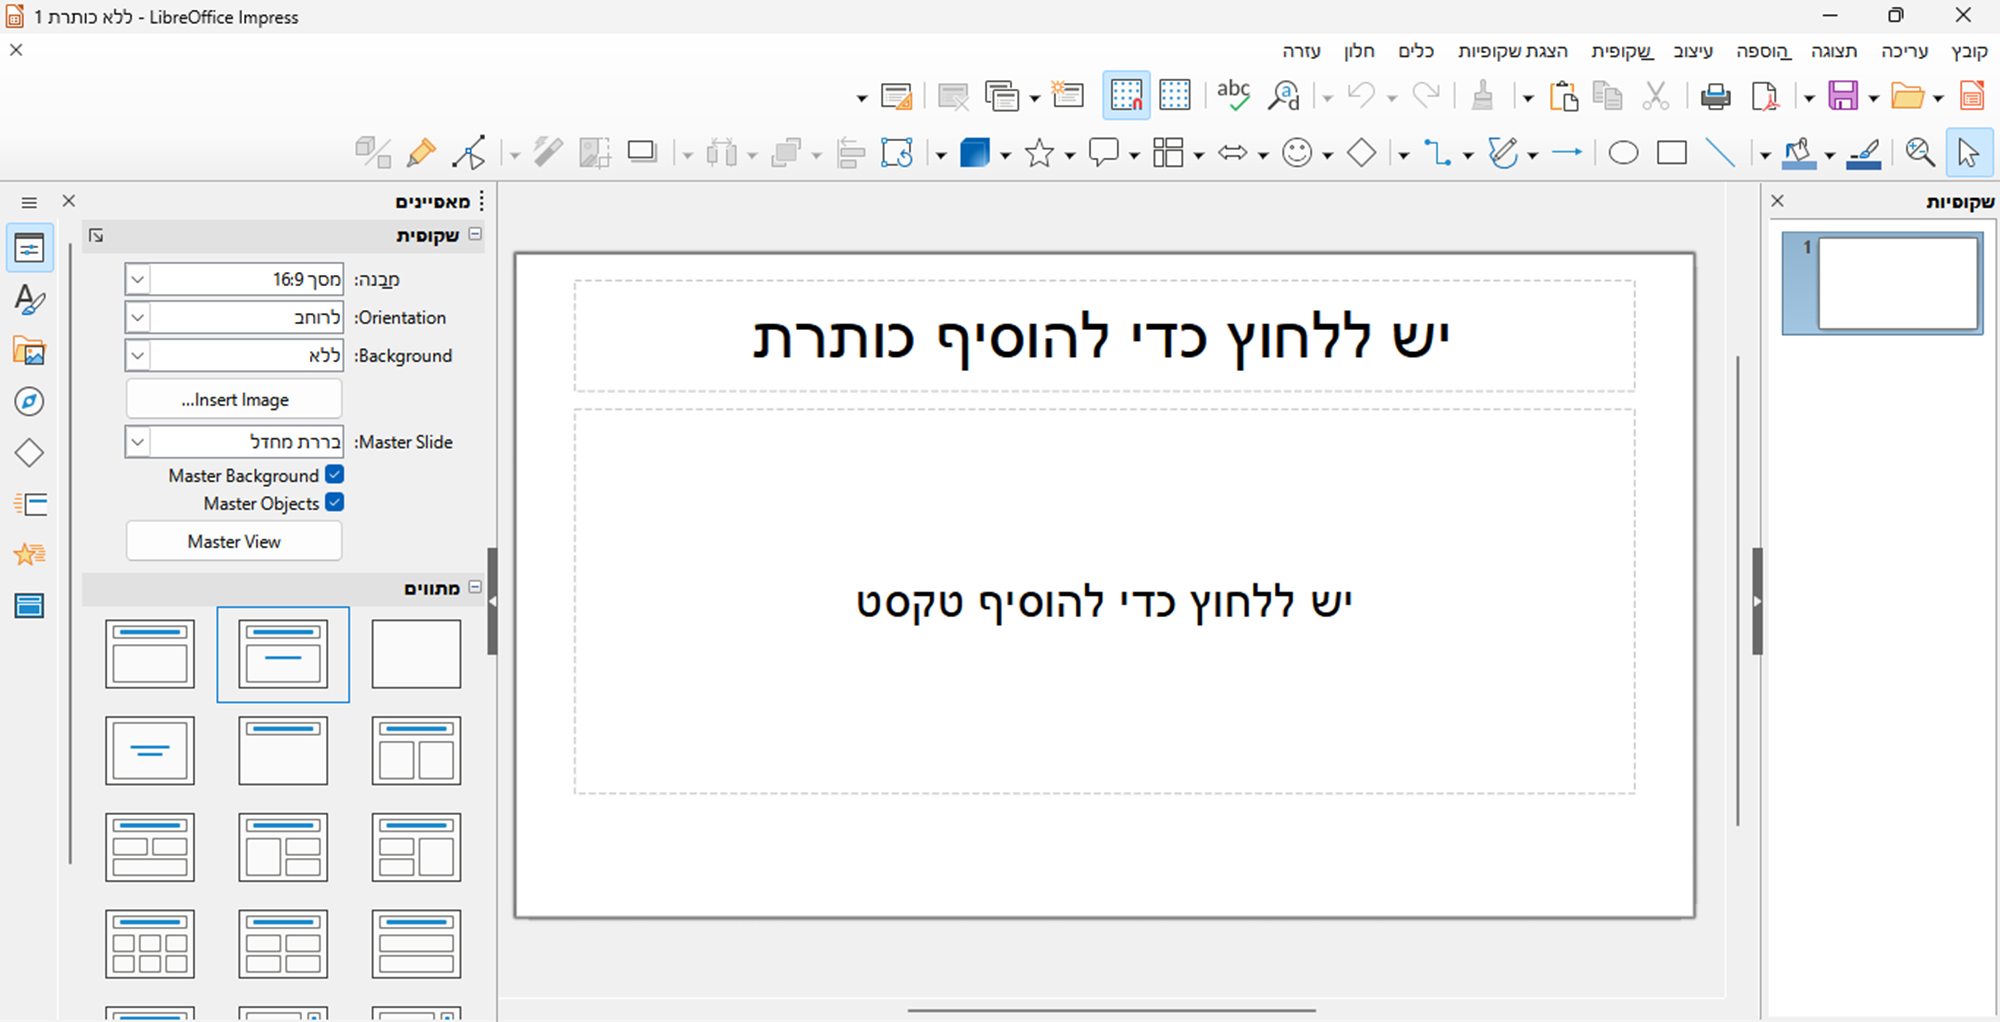Toggle the Display Grid button
Image resolution: width=2000 pixels, height=1022 pixels.
[1175, 96]
